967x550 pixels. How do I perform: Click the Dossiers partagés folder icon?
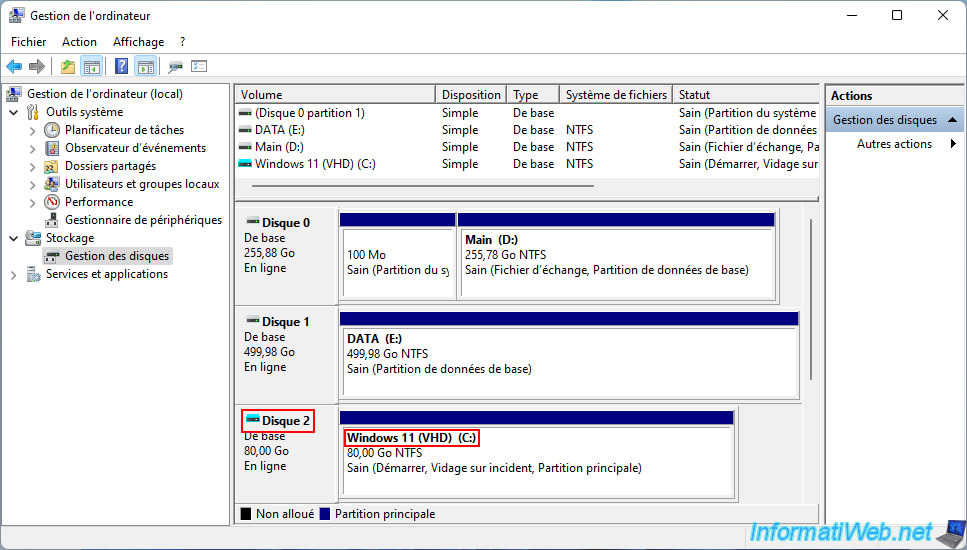click(x=52, y=166)
